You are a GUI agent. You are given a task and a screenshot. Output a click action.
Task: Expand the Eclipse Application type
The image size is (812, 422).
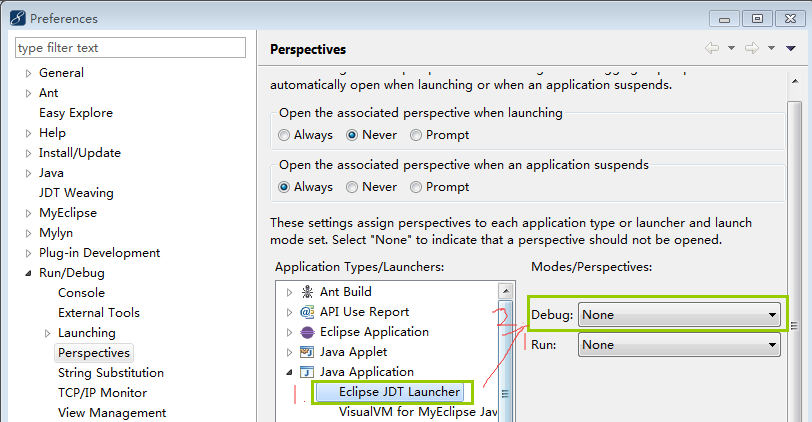(x=289, y=332)
